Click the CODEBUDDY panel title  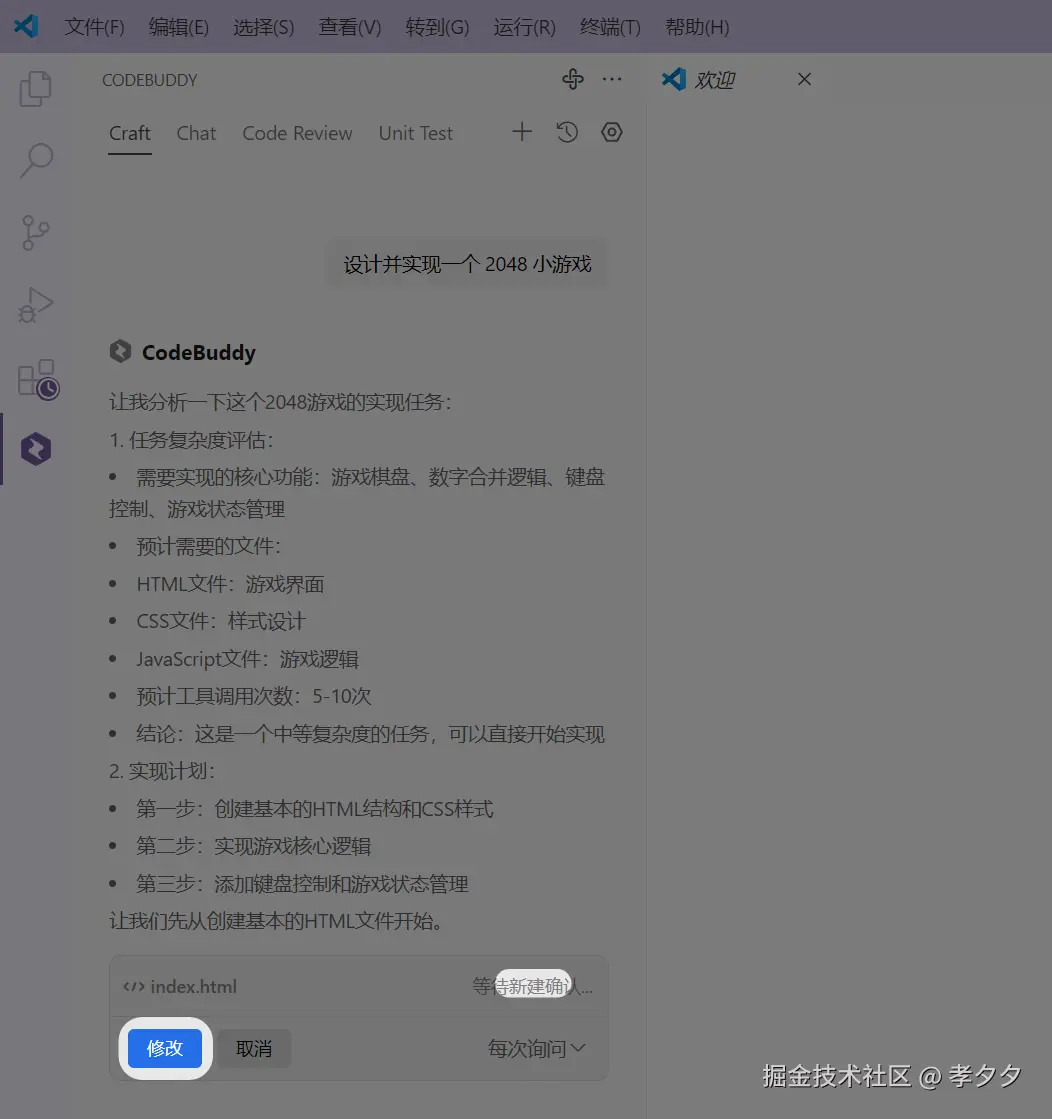point(149,80)
